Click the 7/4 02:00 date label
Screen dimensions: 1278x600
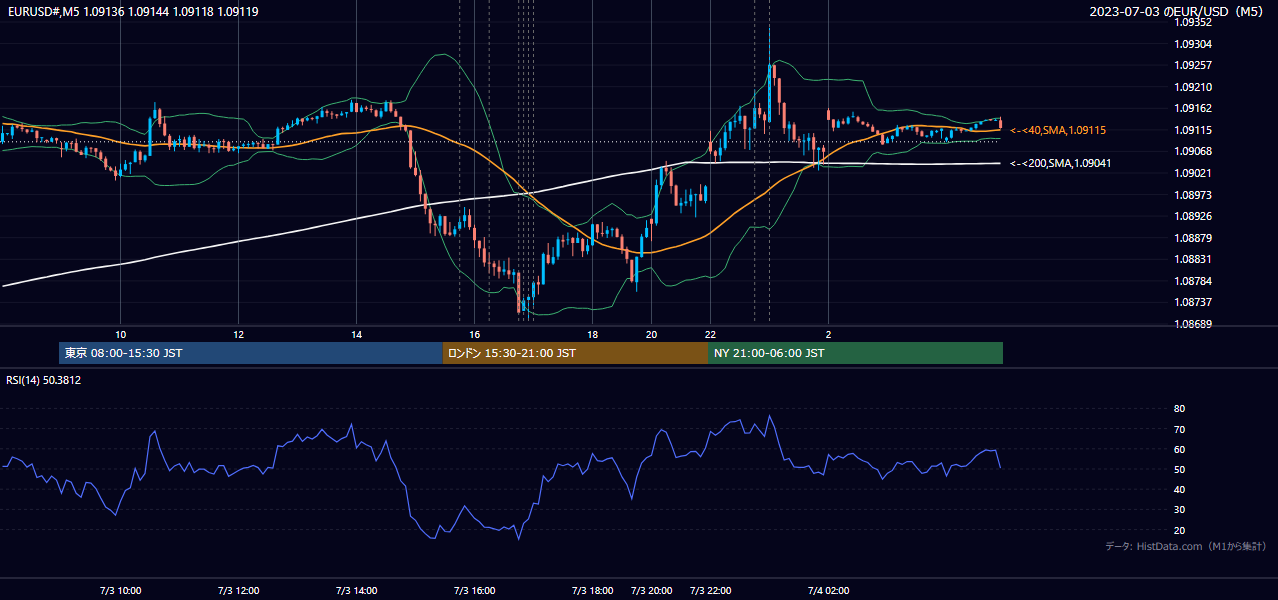[x=828, y=591]
